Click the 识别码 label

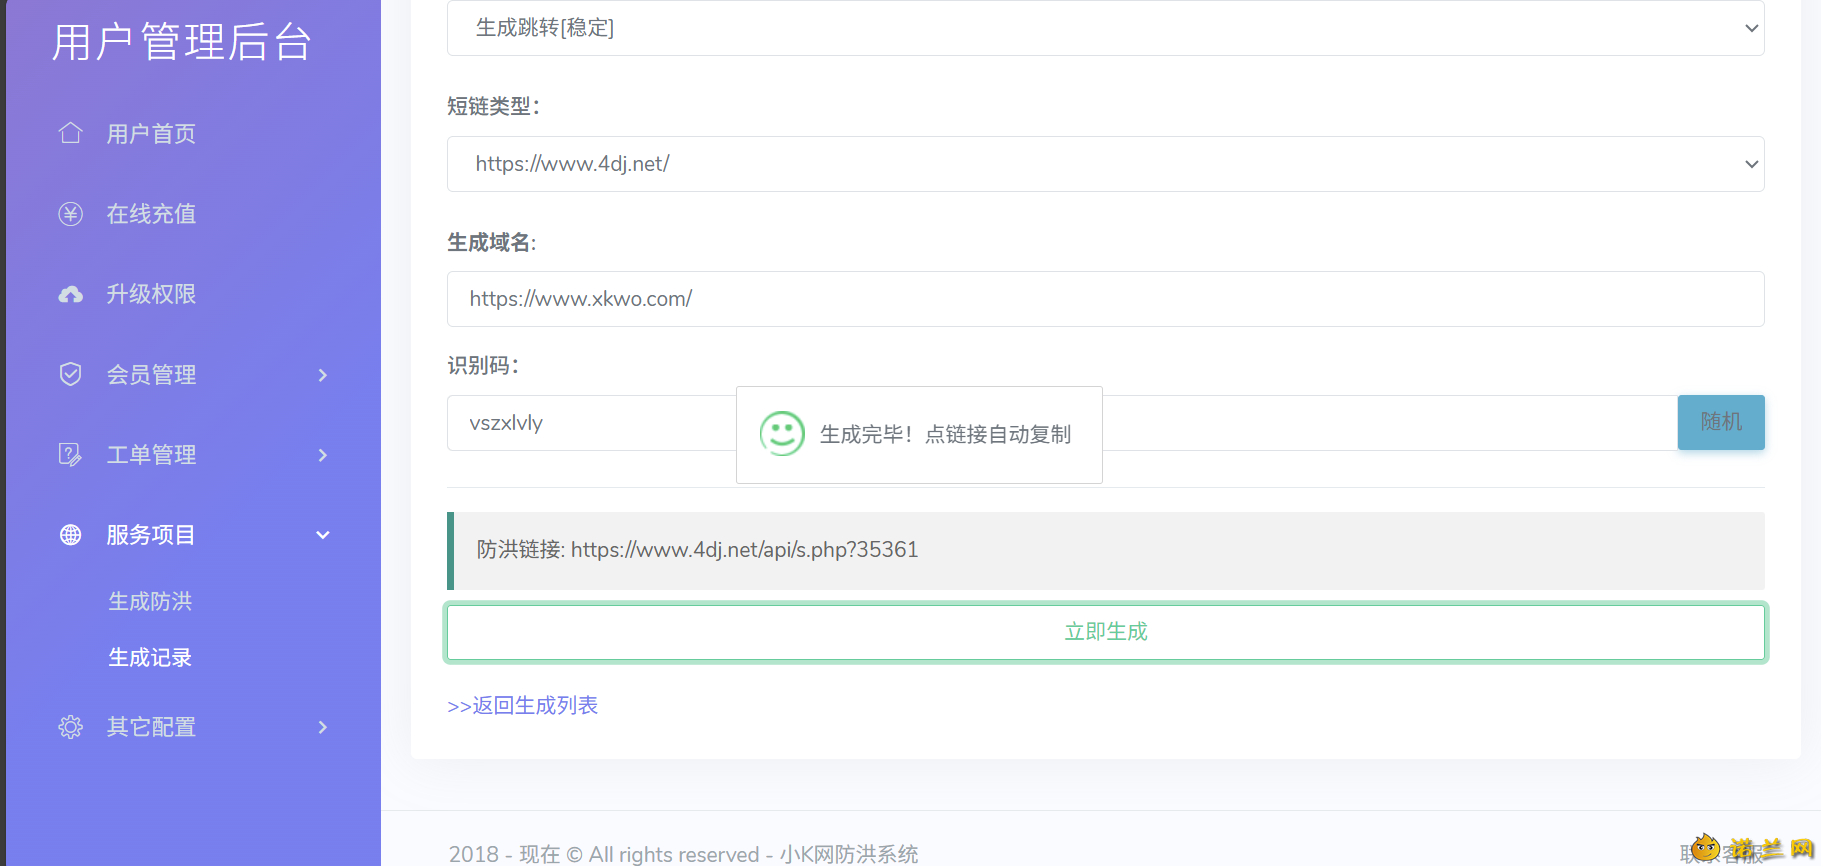483,366
